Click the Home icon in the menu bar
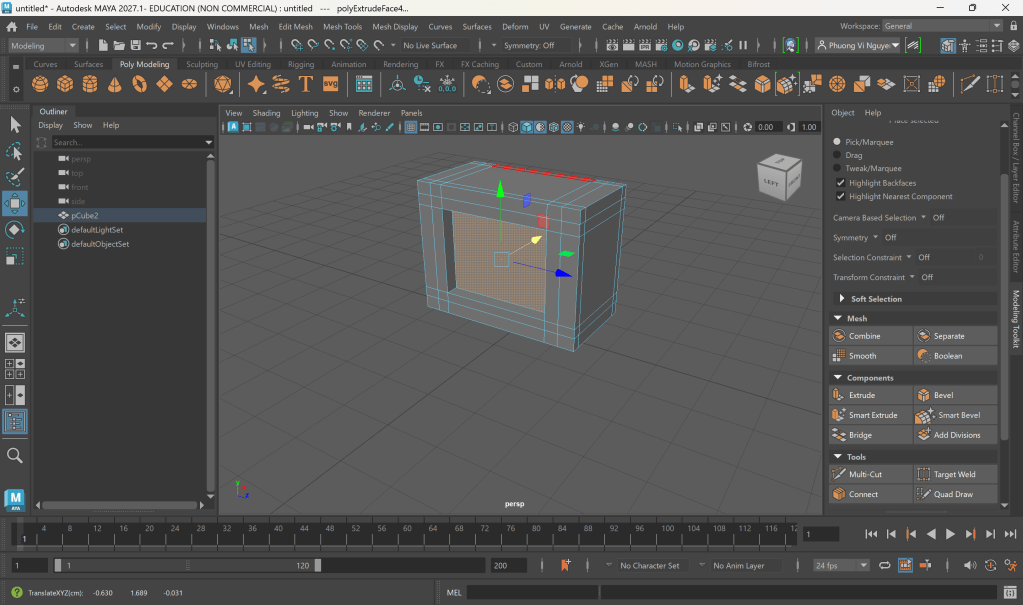Screen dimensions: 1023x605 12,27
